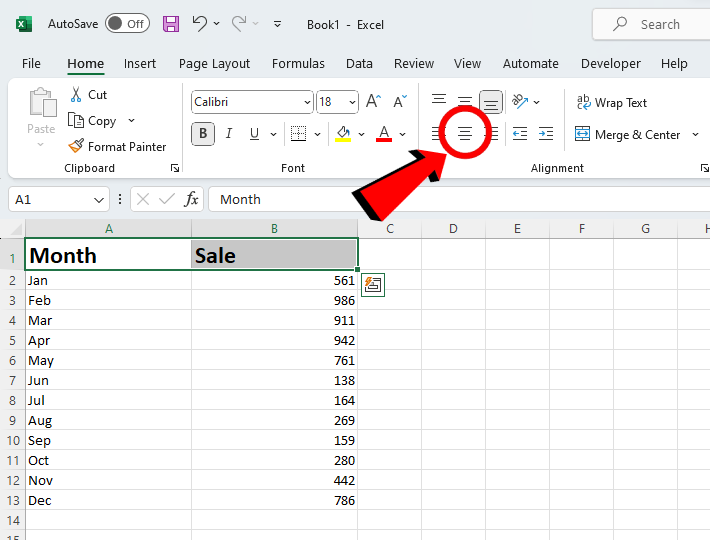
Task: Switch to the Formulas tab
Action: [298, 63]
